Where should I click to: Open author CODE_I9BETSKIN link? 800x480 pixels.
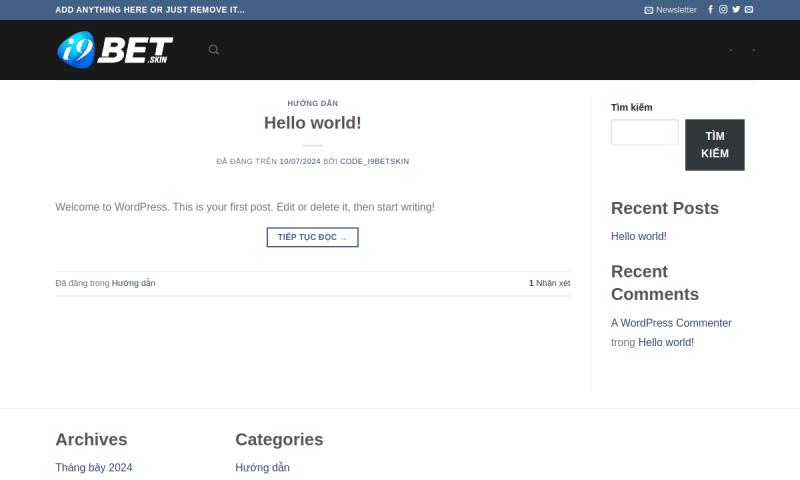click(374, 161)
